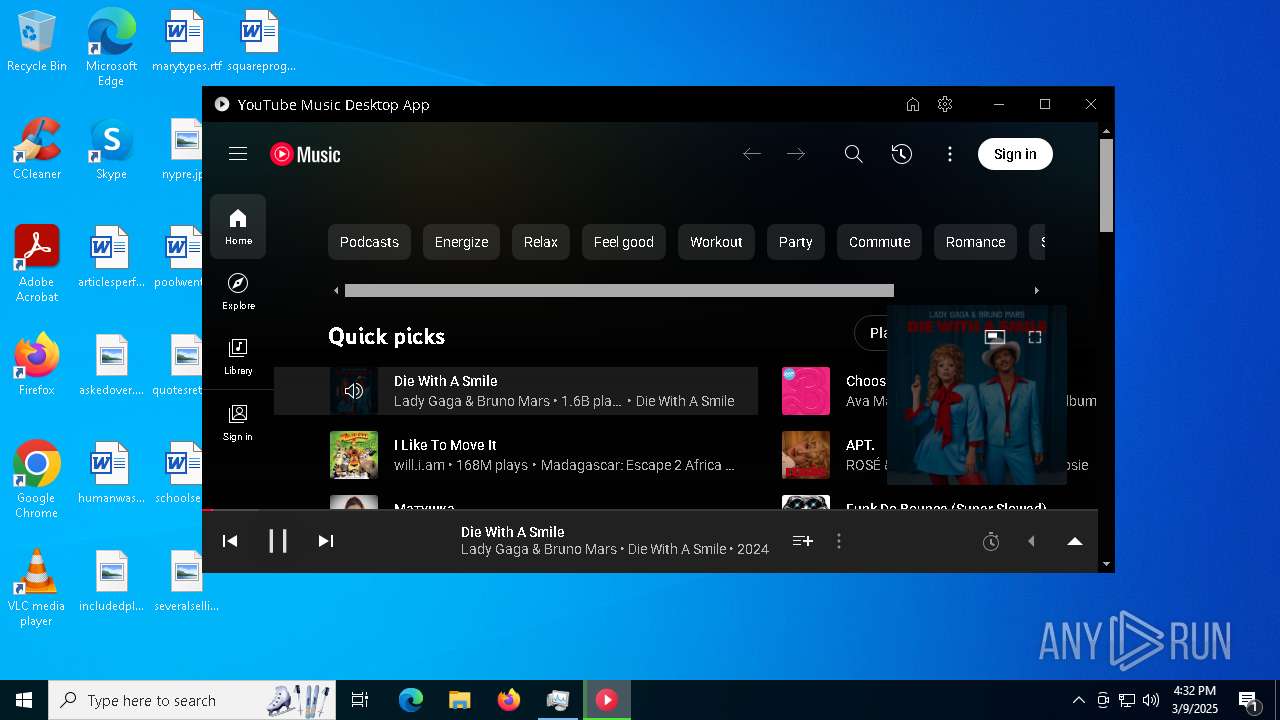This screenshot has width=1280, height=720.
Task: Open the search magnifier
Action: (x=853, y=154)
